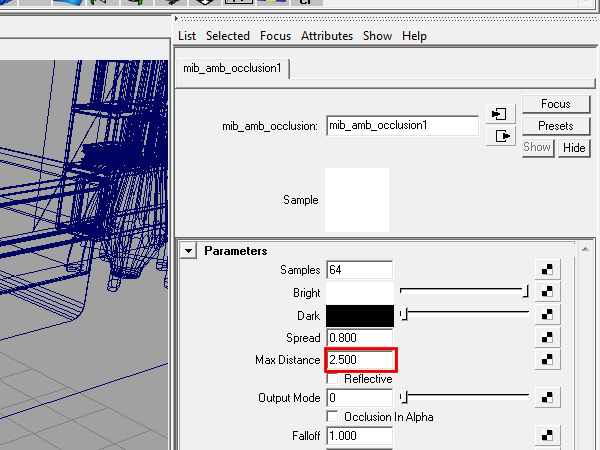
Task: Click the white Sample swatch
Action: click(357, 200)
